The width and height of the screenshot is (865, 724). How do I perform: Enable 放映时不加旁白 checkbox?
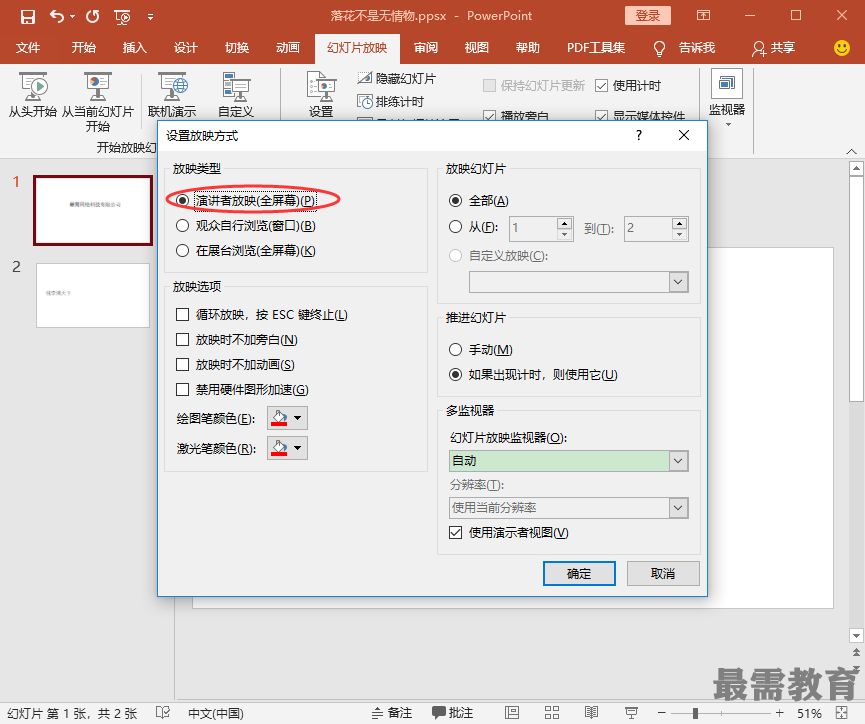pos(182,339)
